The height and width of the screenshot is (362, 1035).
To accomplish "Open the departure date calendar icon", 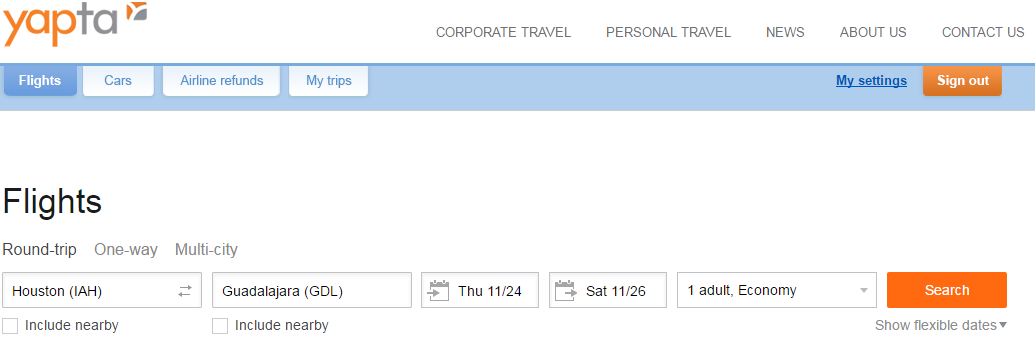I will click(438, 291).
